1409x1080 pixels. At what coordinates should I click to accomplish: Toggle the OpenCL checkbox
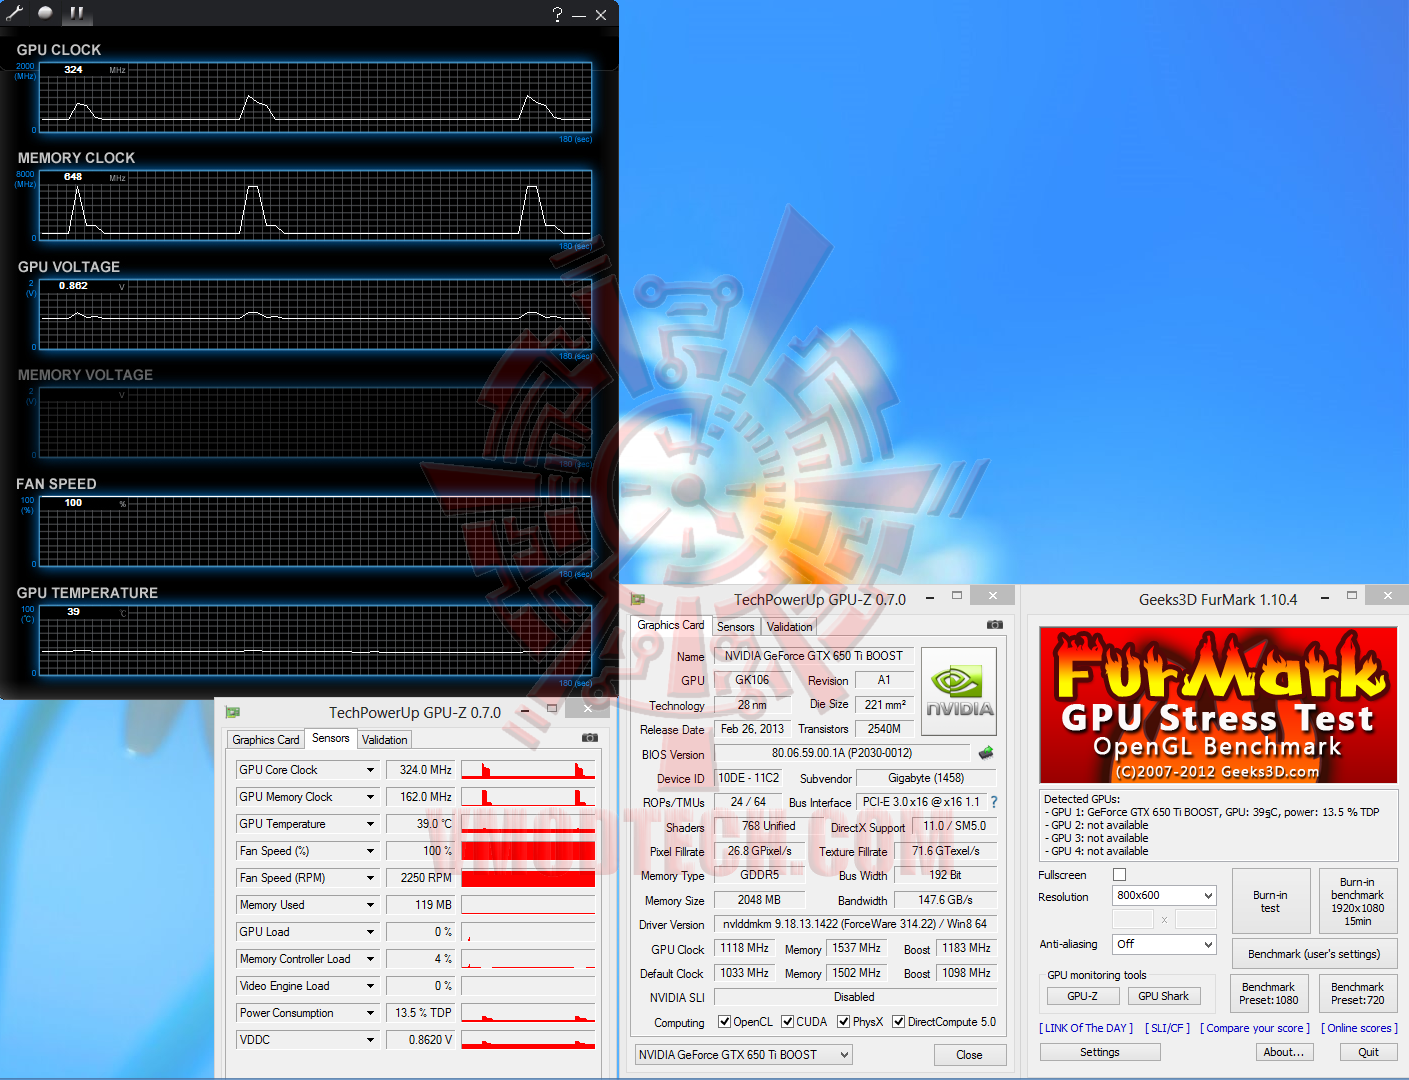724,1022
